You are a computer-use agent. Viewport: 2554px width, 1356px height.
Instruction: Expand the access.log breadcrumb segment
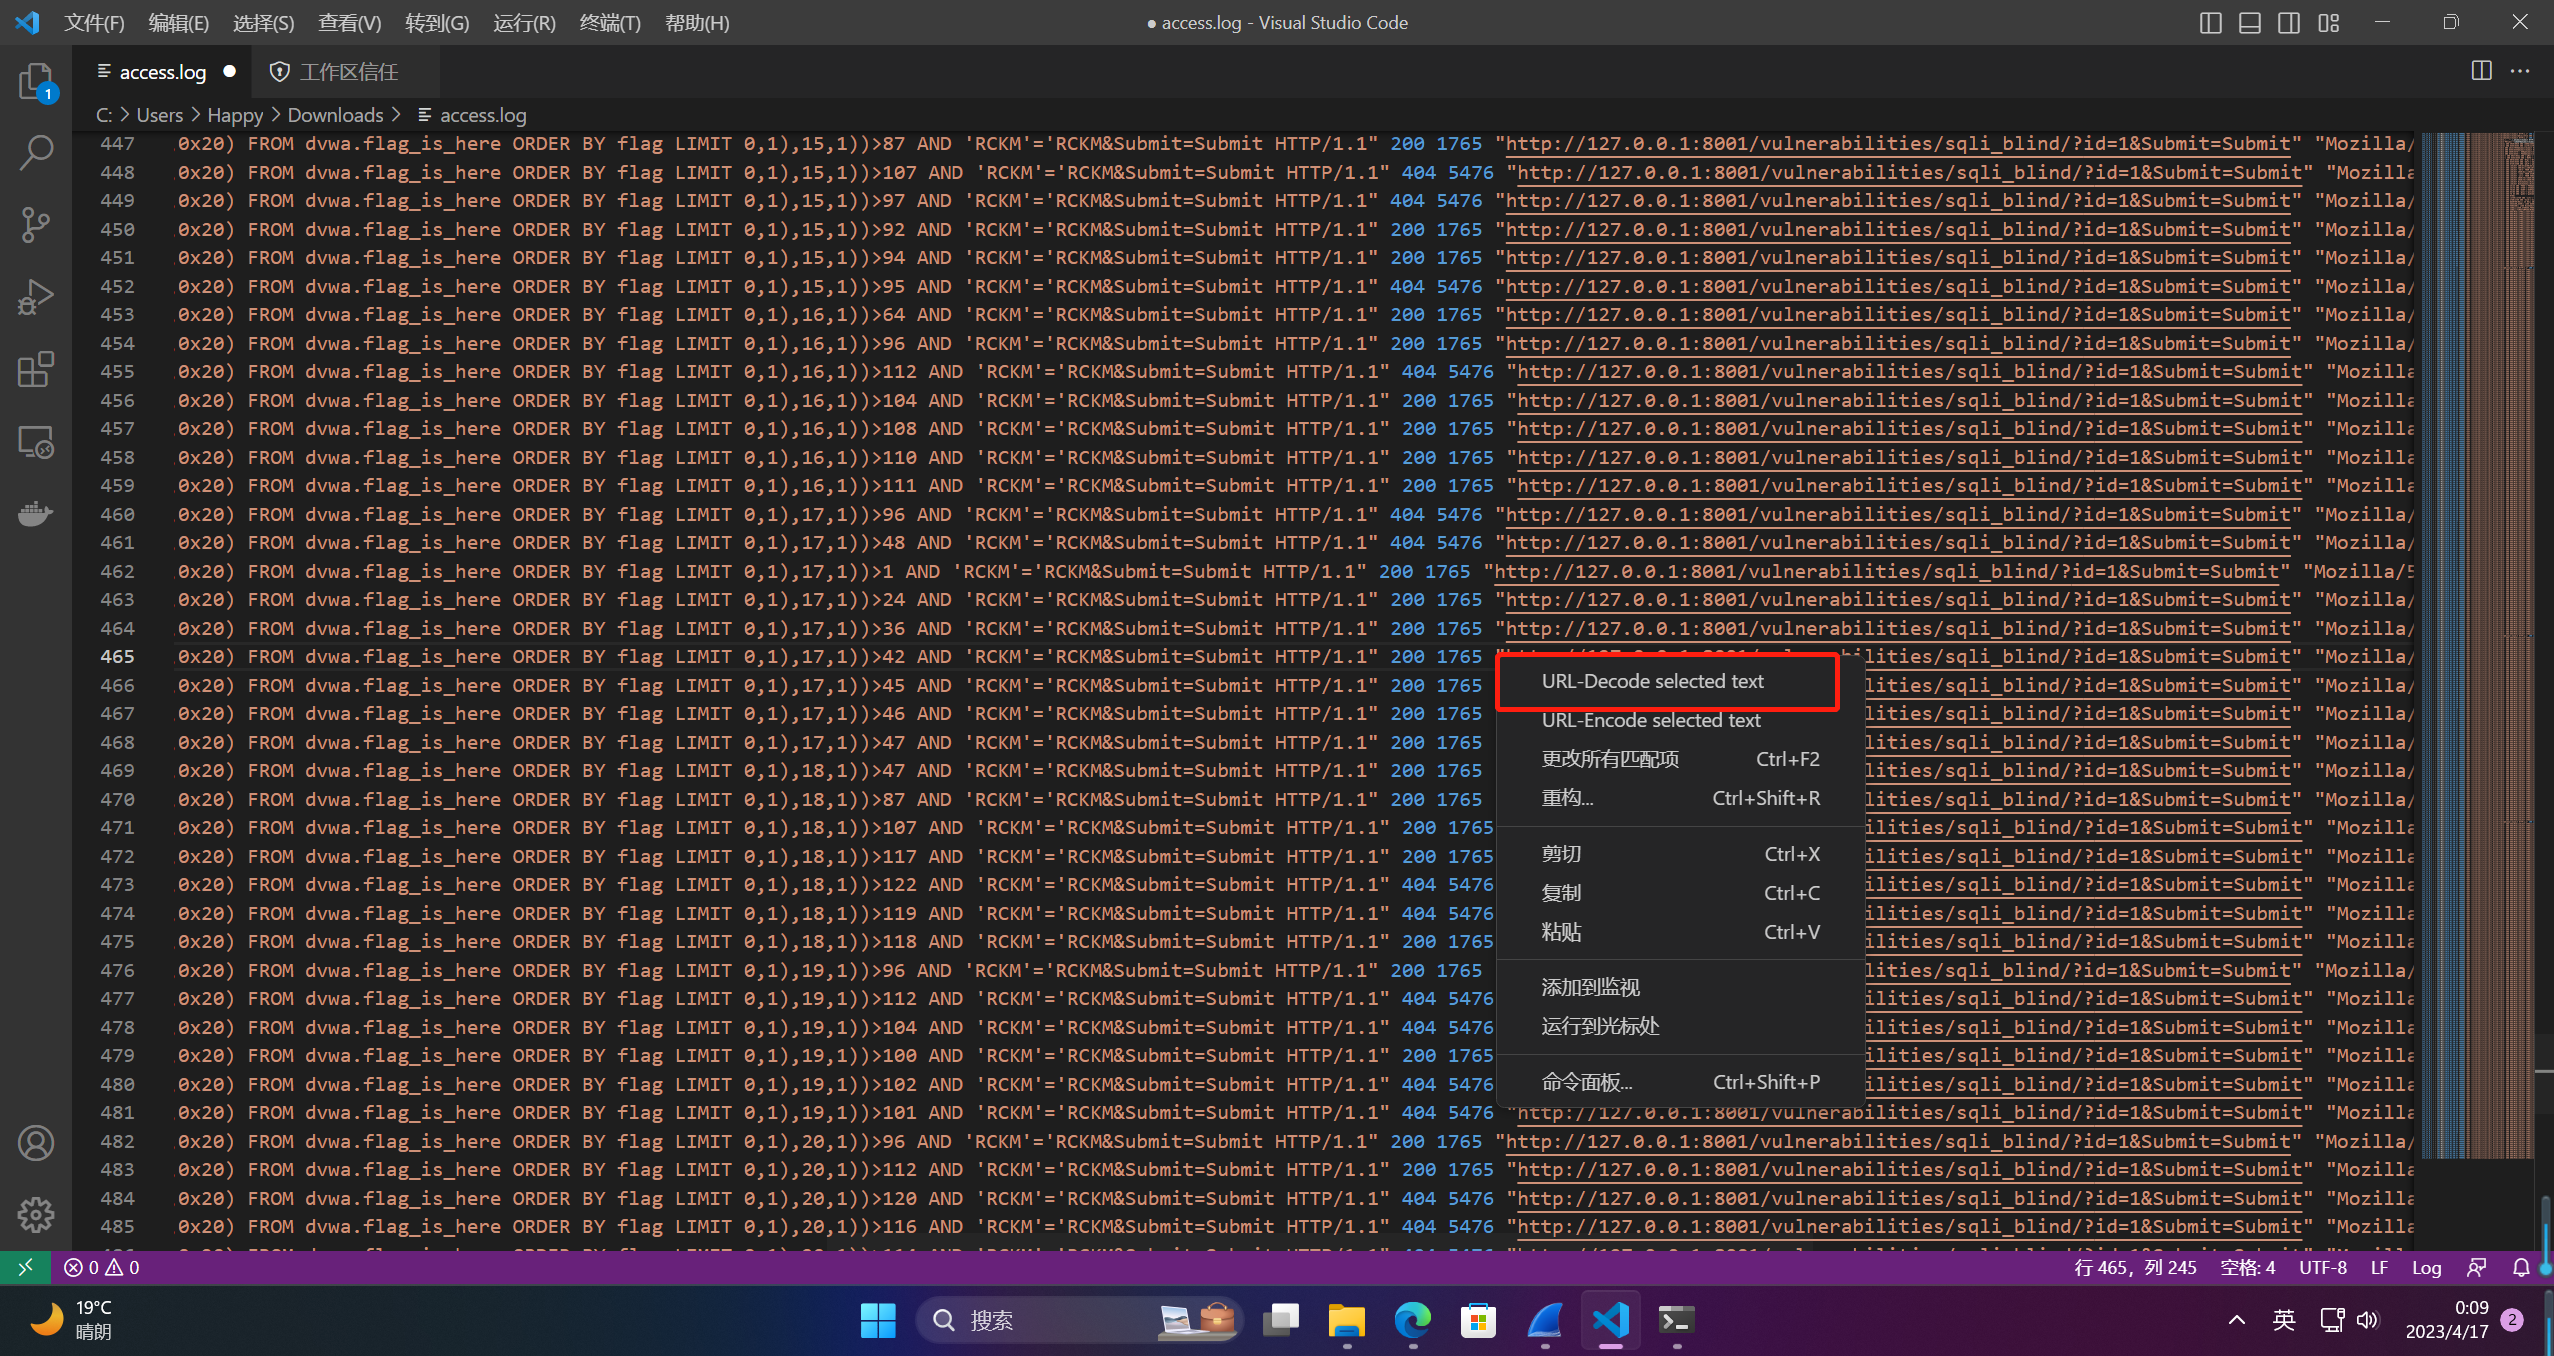(x=472, y=115)
